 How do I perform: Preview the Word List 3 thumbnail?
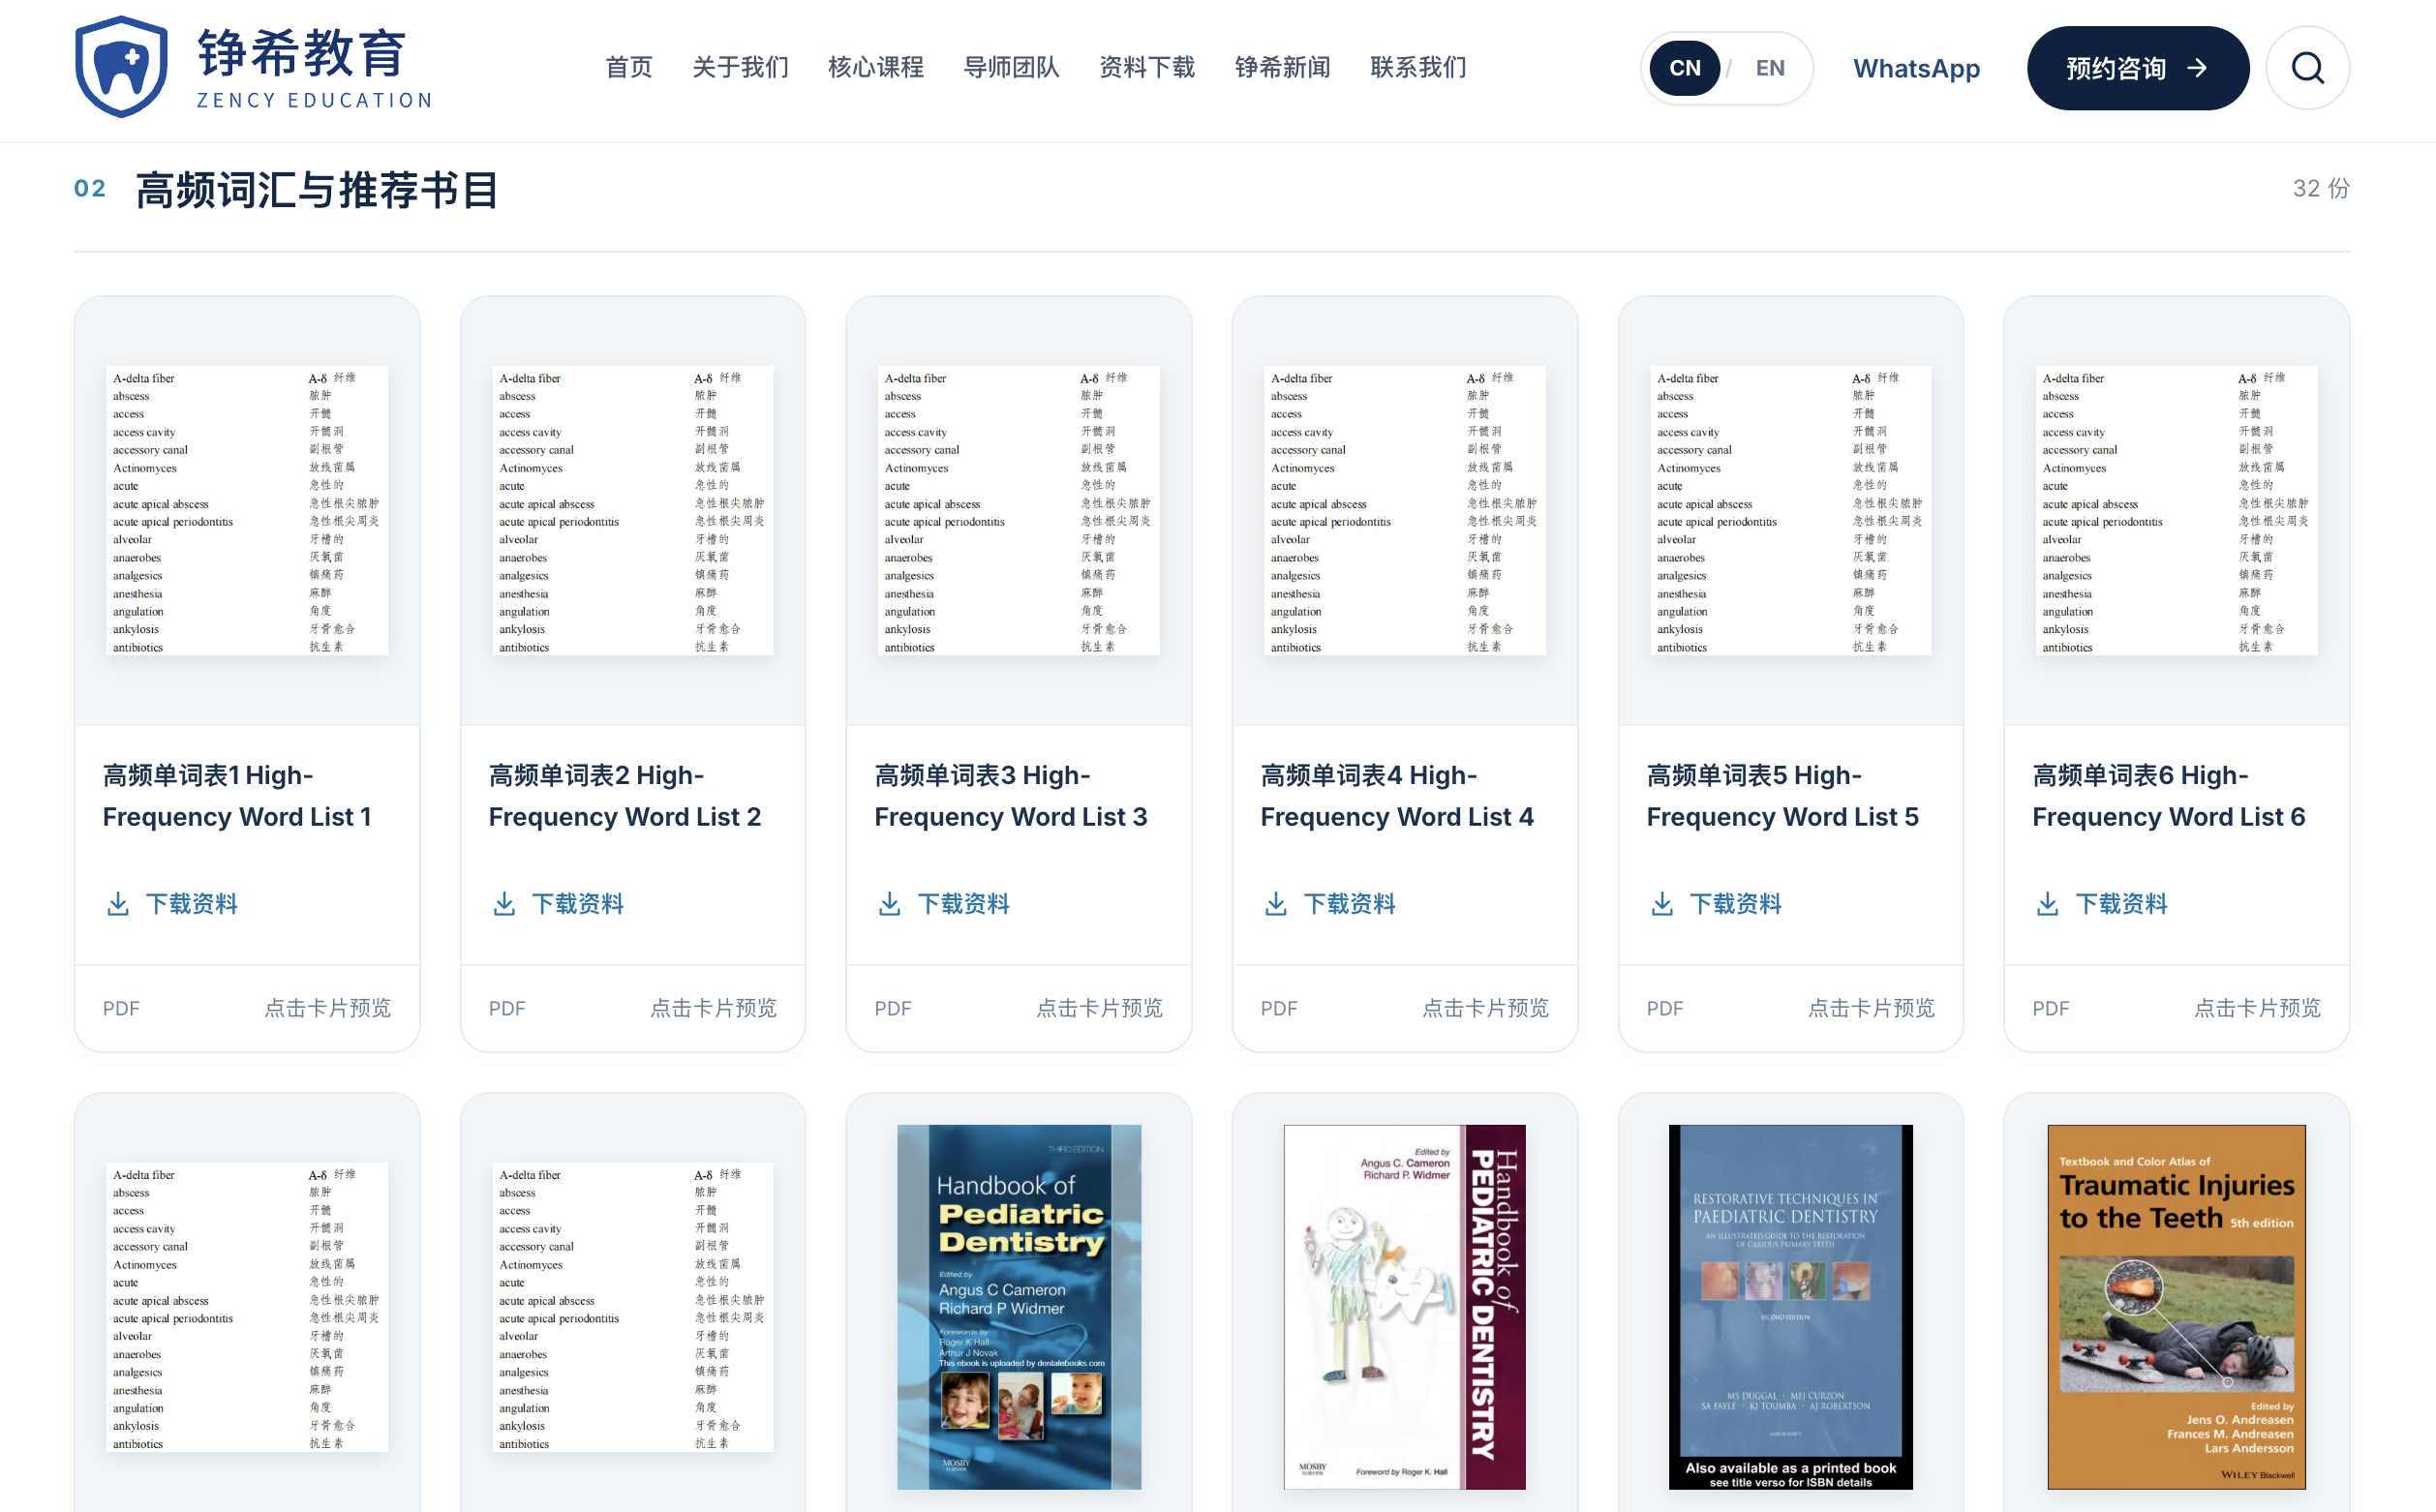coord(1019,511)
